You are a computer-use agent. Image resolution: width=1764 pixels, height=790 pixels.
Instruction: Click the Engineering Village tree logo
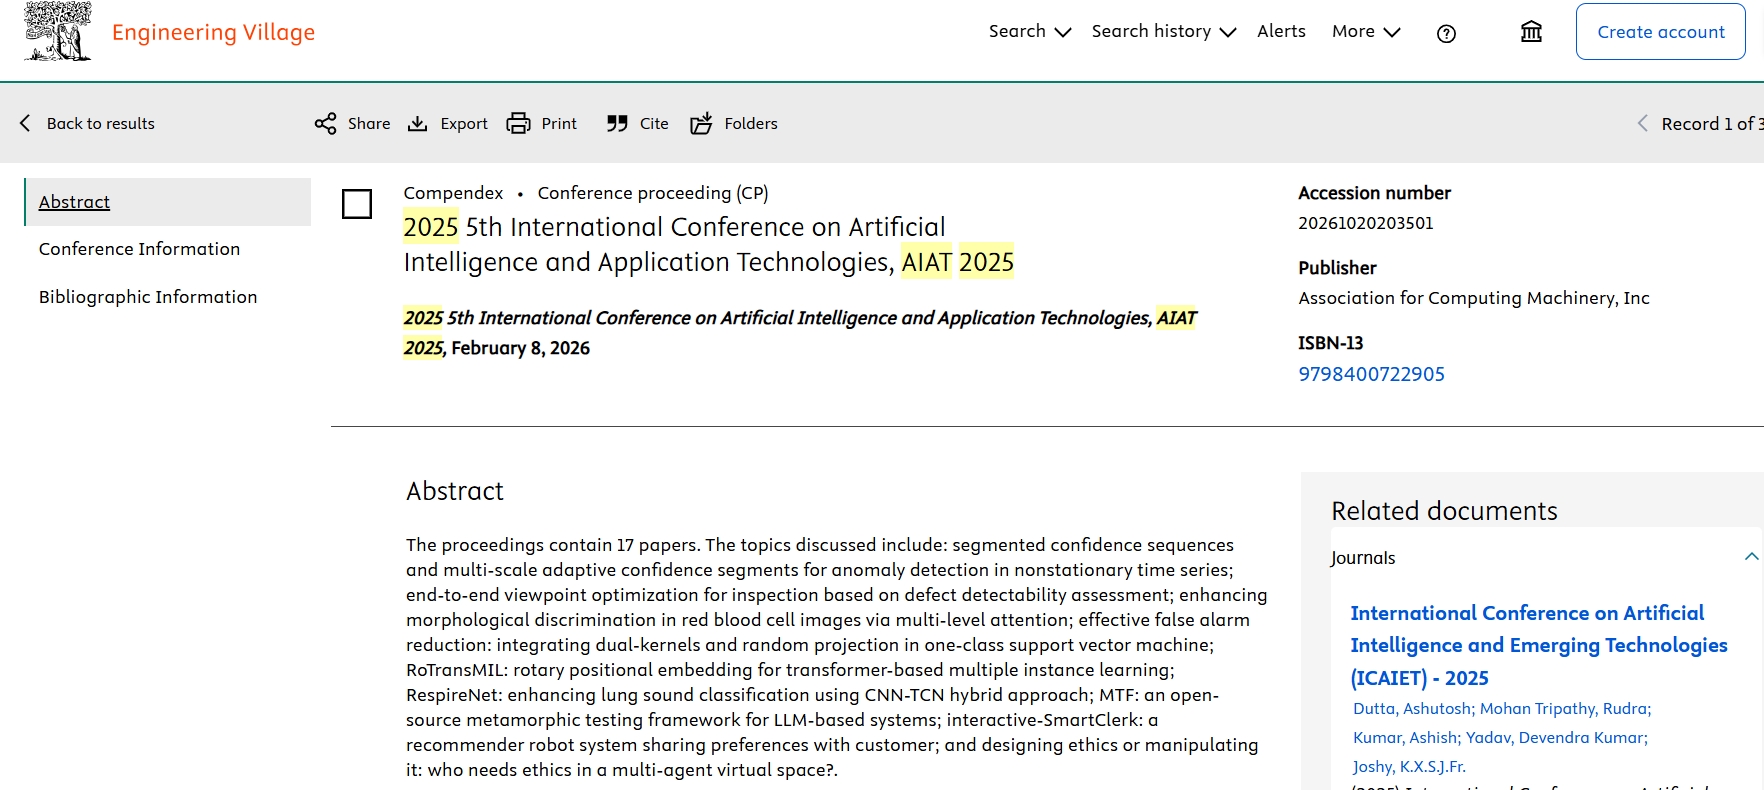click(58, 32)
